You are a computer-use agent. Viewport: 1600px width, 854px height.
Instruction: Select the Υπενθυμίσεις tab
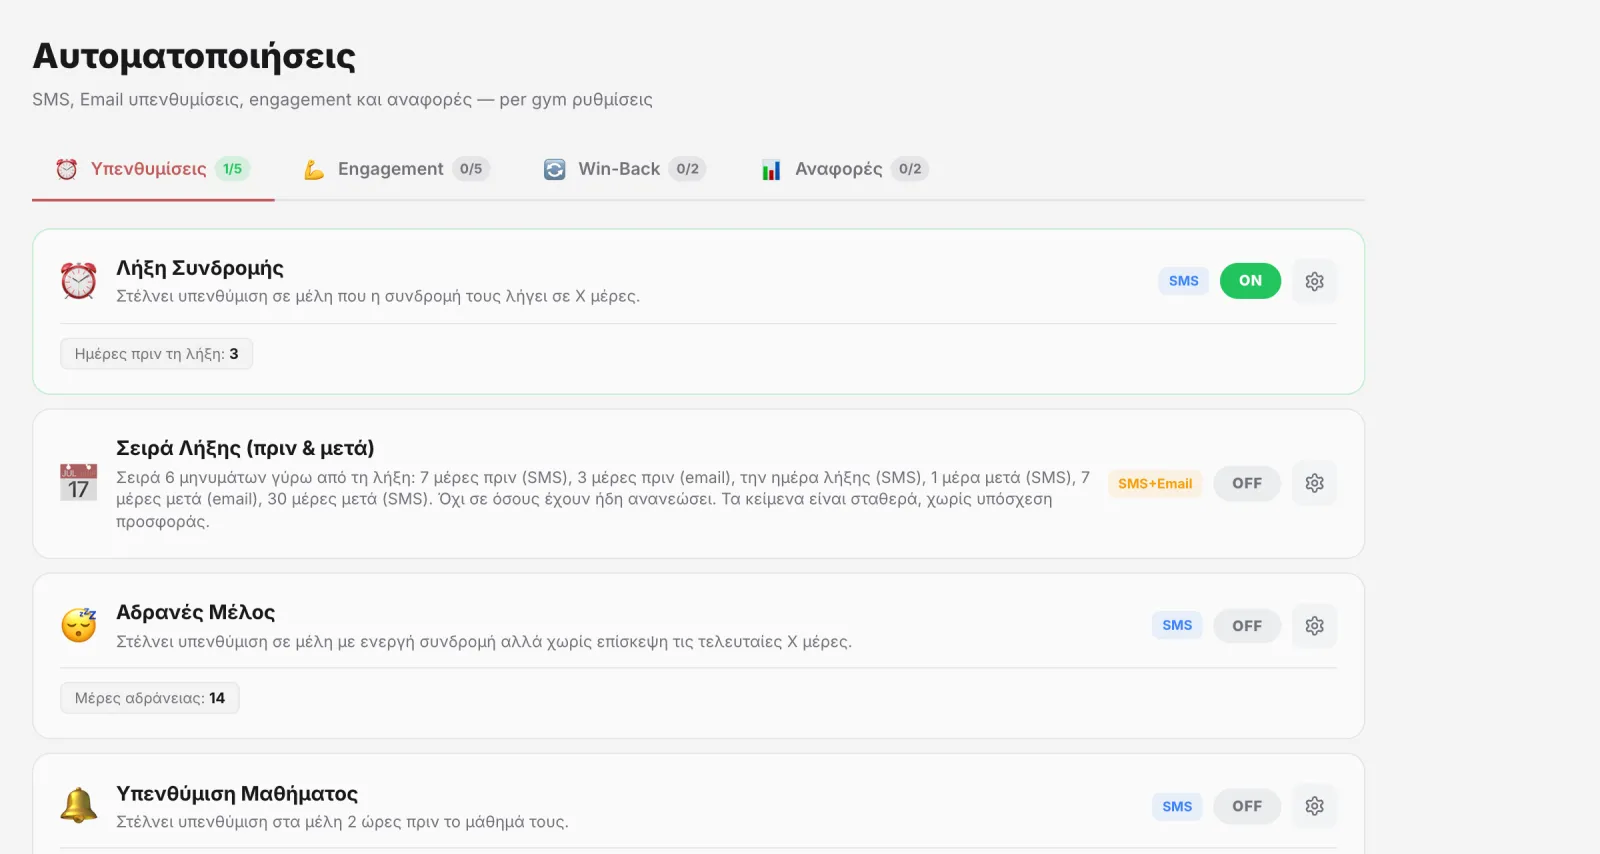tap(153, 169)
